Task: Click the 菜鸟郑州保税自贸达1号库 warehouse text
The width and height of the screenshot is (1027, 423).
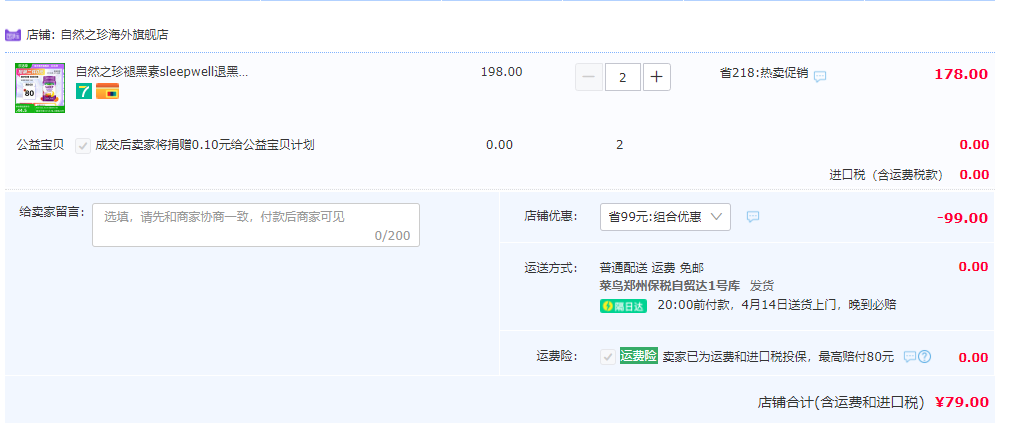Action: (670, 285)
